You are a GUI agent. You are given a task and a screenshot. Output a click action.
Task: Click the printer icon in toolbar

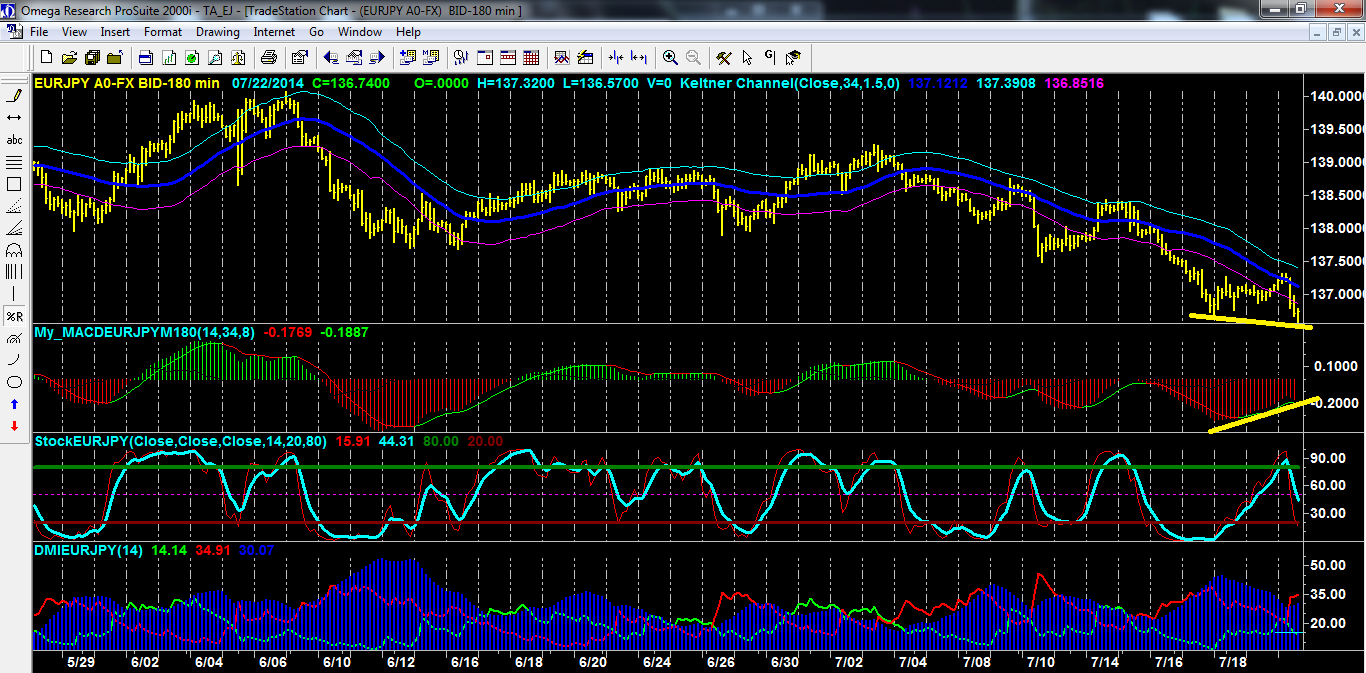(x=269, y=57)
